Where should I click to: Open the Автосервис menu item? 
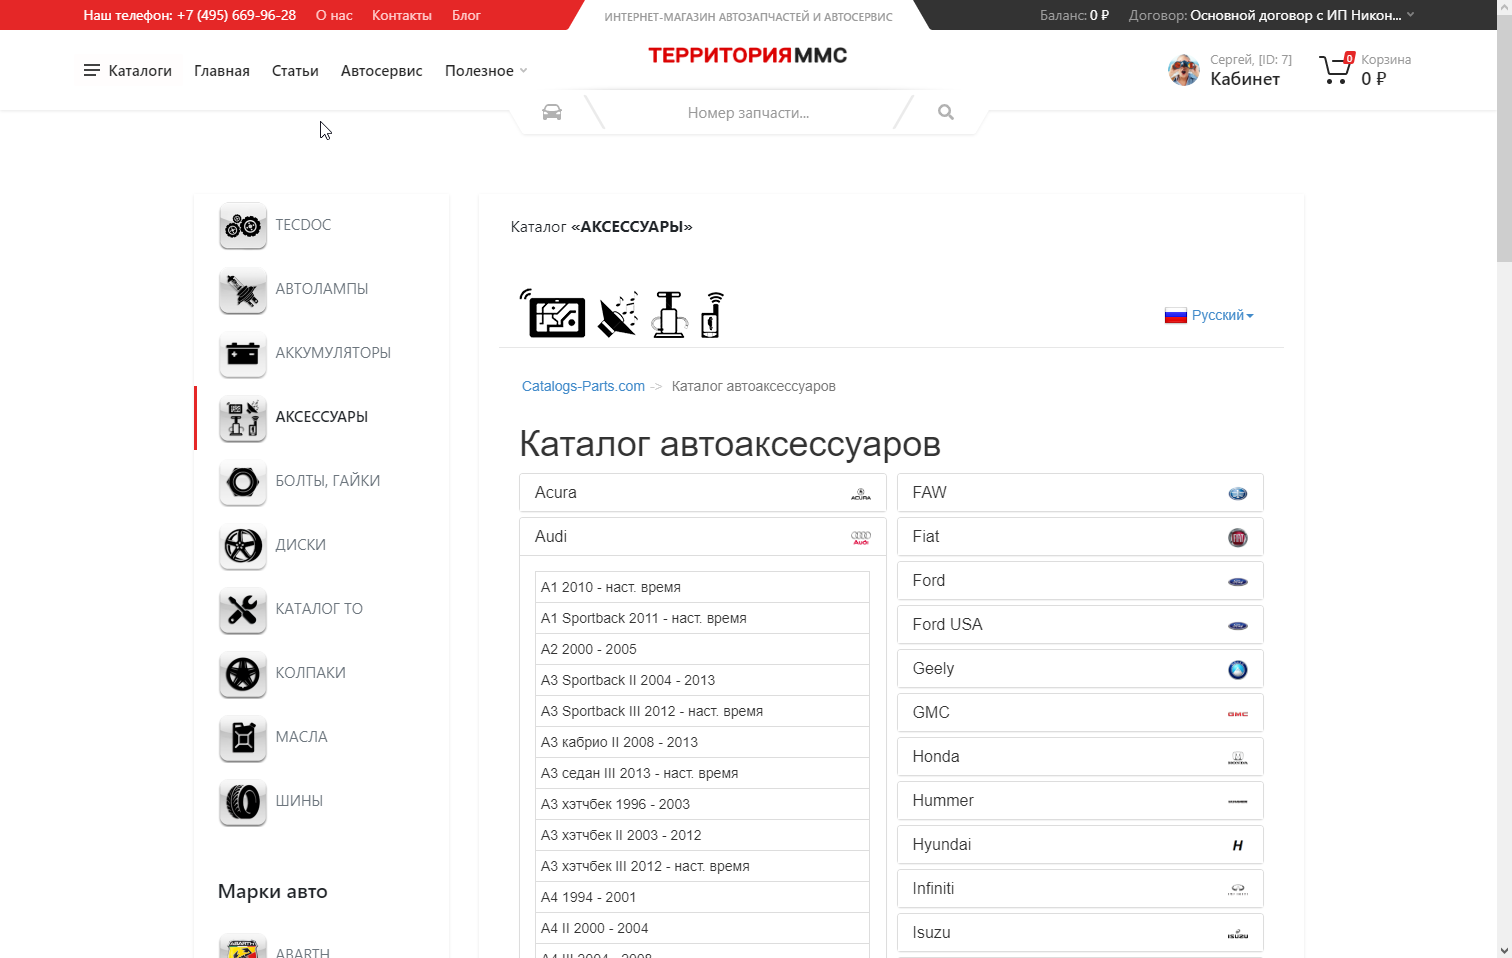(x=381, y=70)
